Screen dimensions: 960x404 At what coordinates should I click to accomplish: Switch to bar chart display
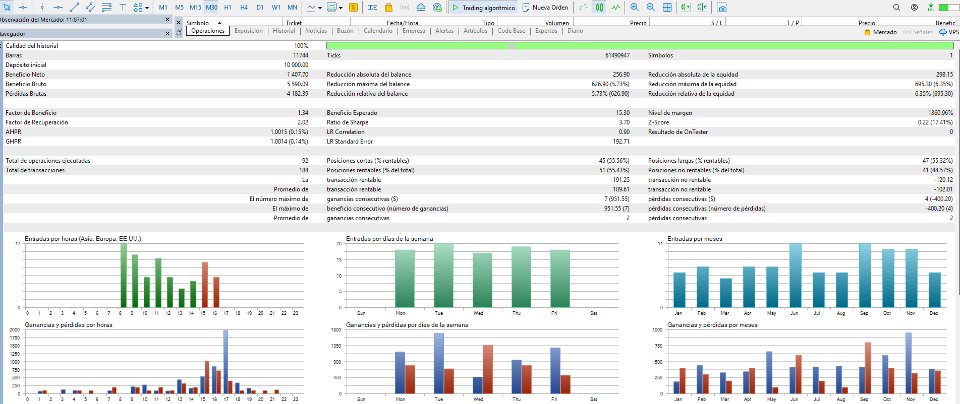583,7
